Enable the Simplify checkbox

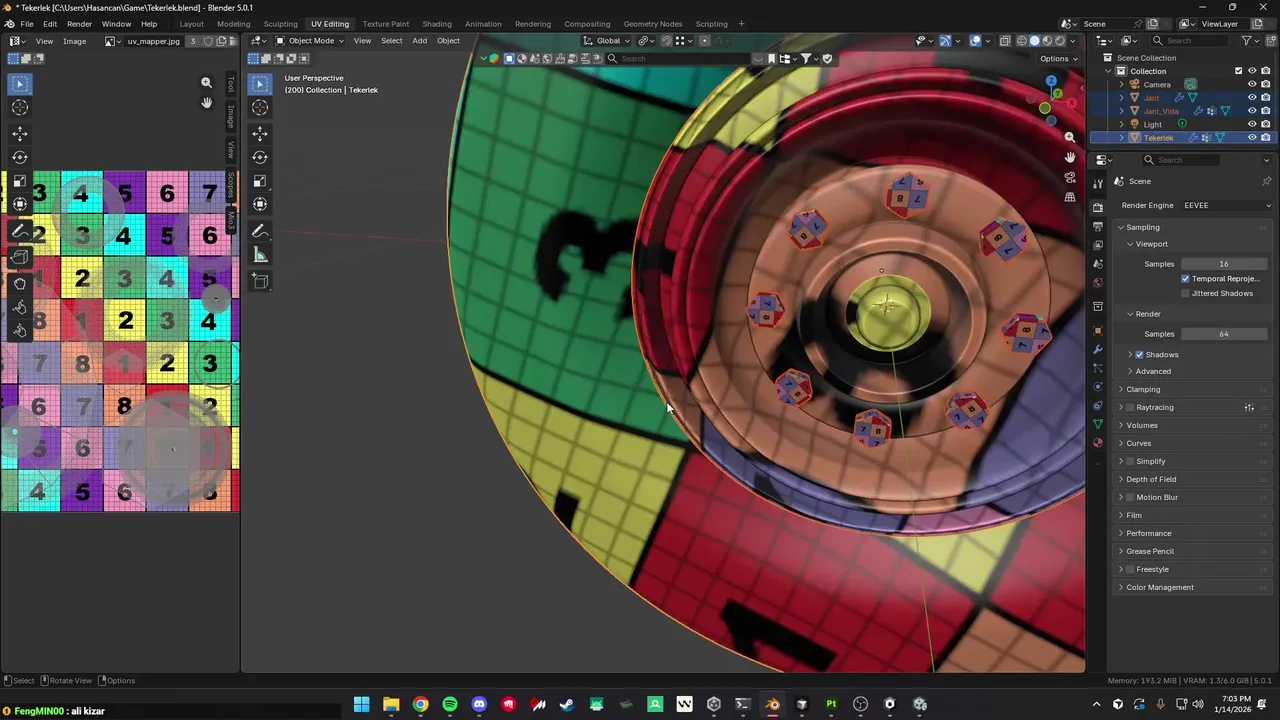click(1130, 461)
